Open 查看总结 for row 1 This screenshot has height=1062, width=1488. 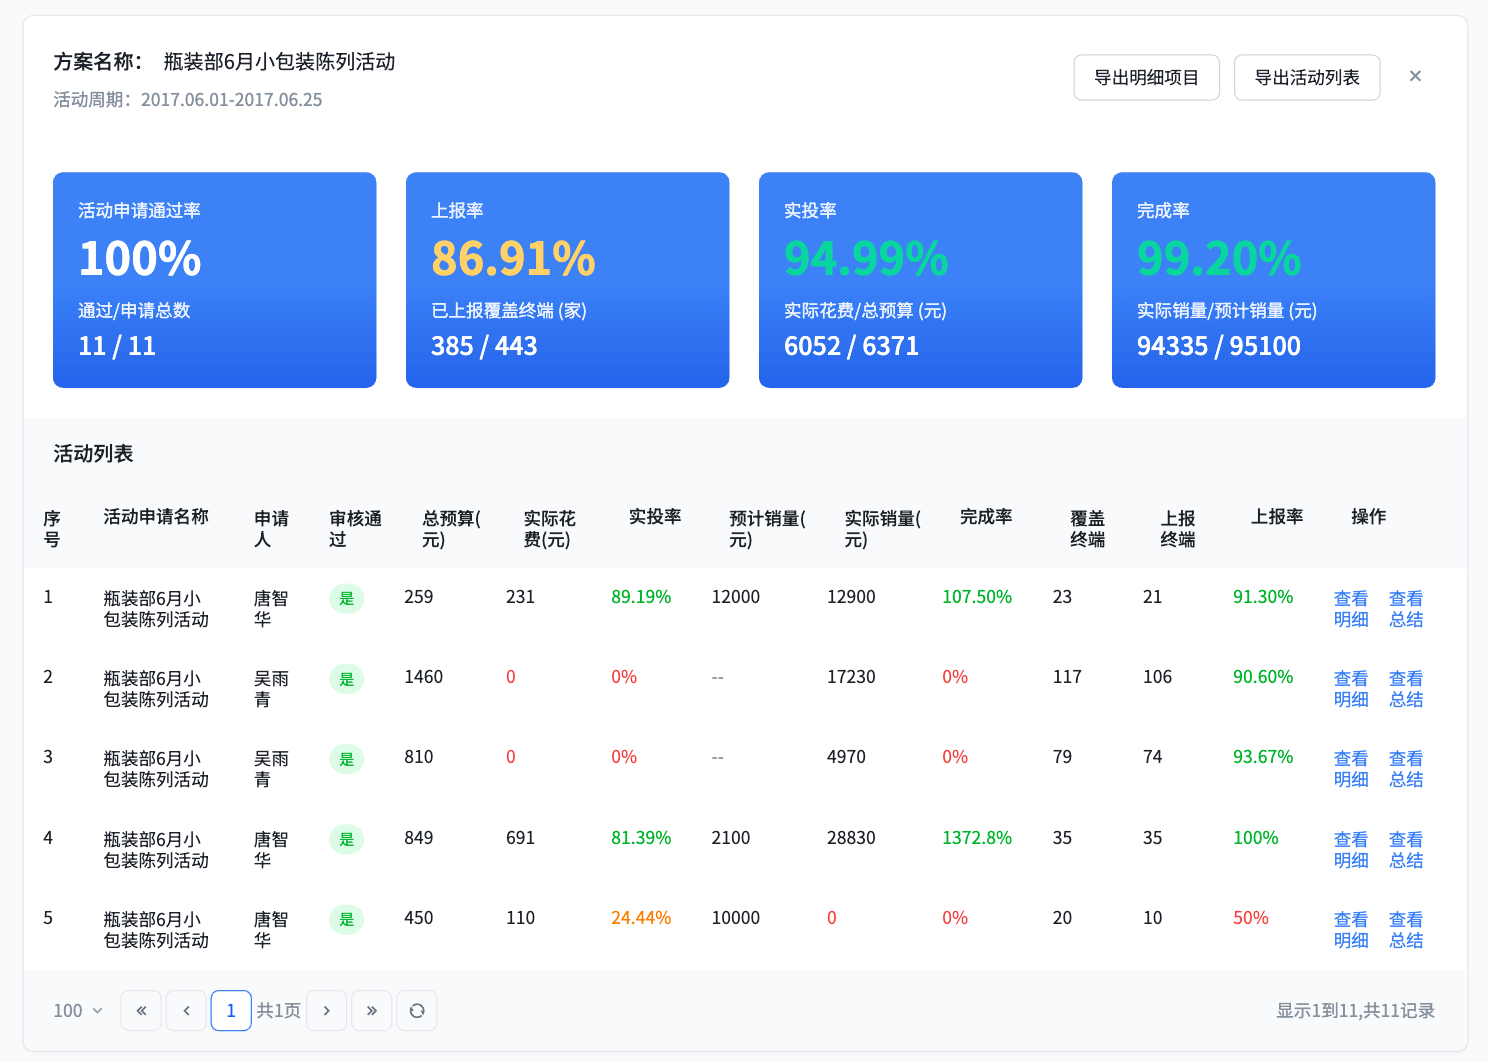coord(1406,608)
